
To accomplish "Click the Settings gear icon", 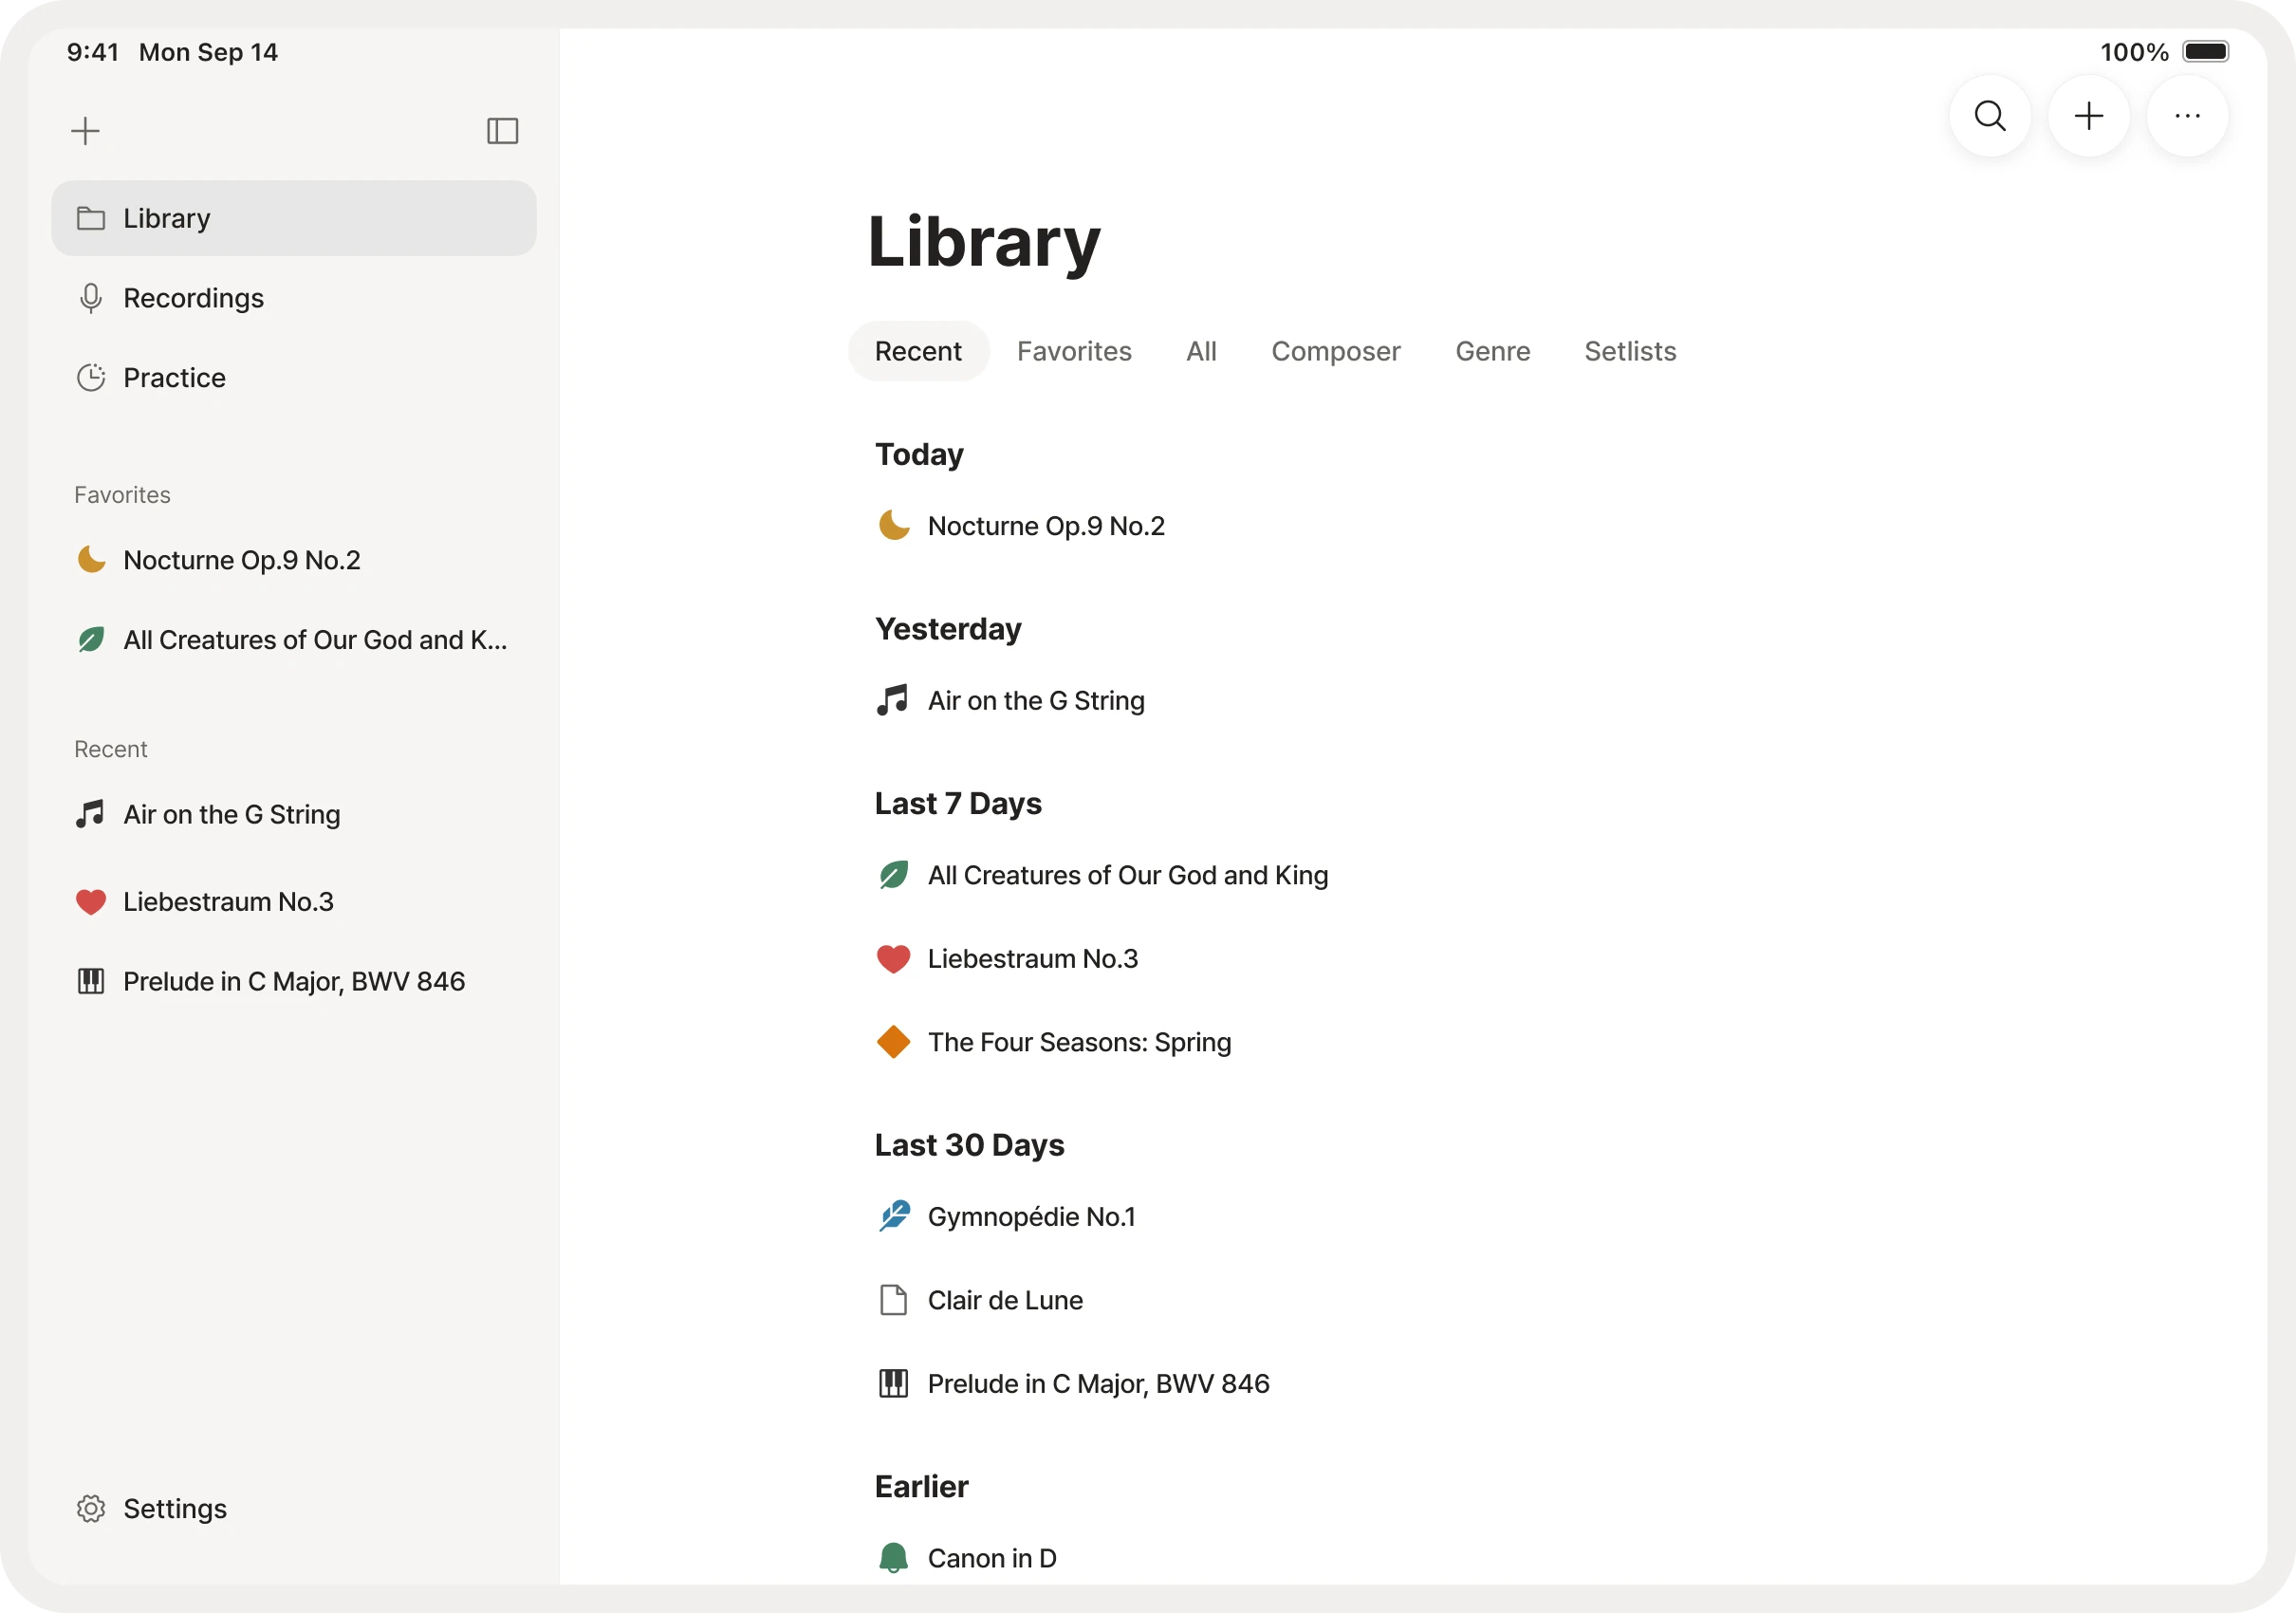I will (x=91, y=1508).
